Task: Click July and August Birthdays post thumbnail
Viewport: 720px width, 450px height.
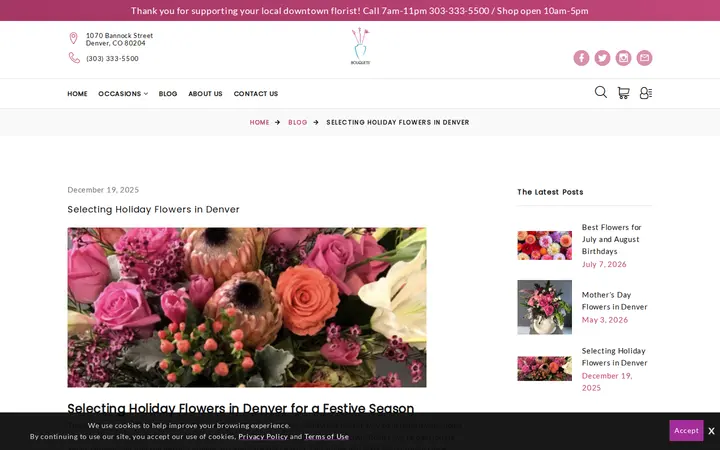Action: pos(545,245)
